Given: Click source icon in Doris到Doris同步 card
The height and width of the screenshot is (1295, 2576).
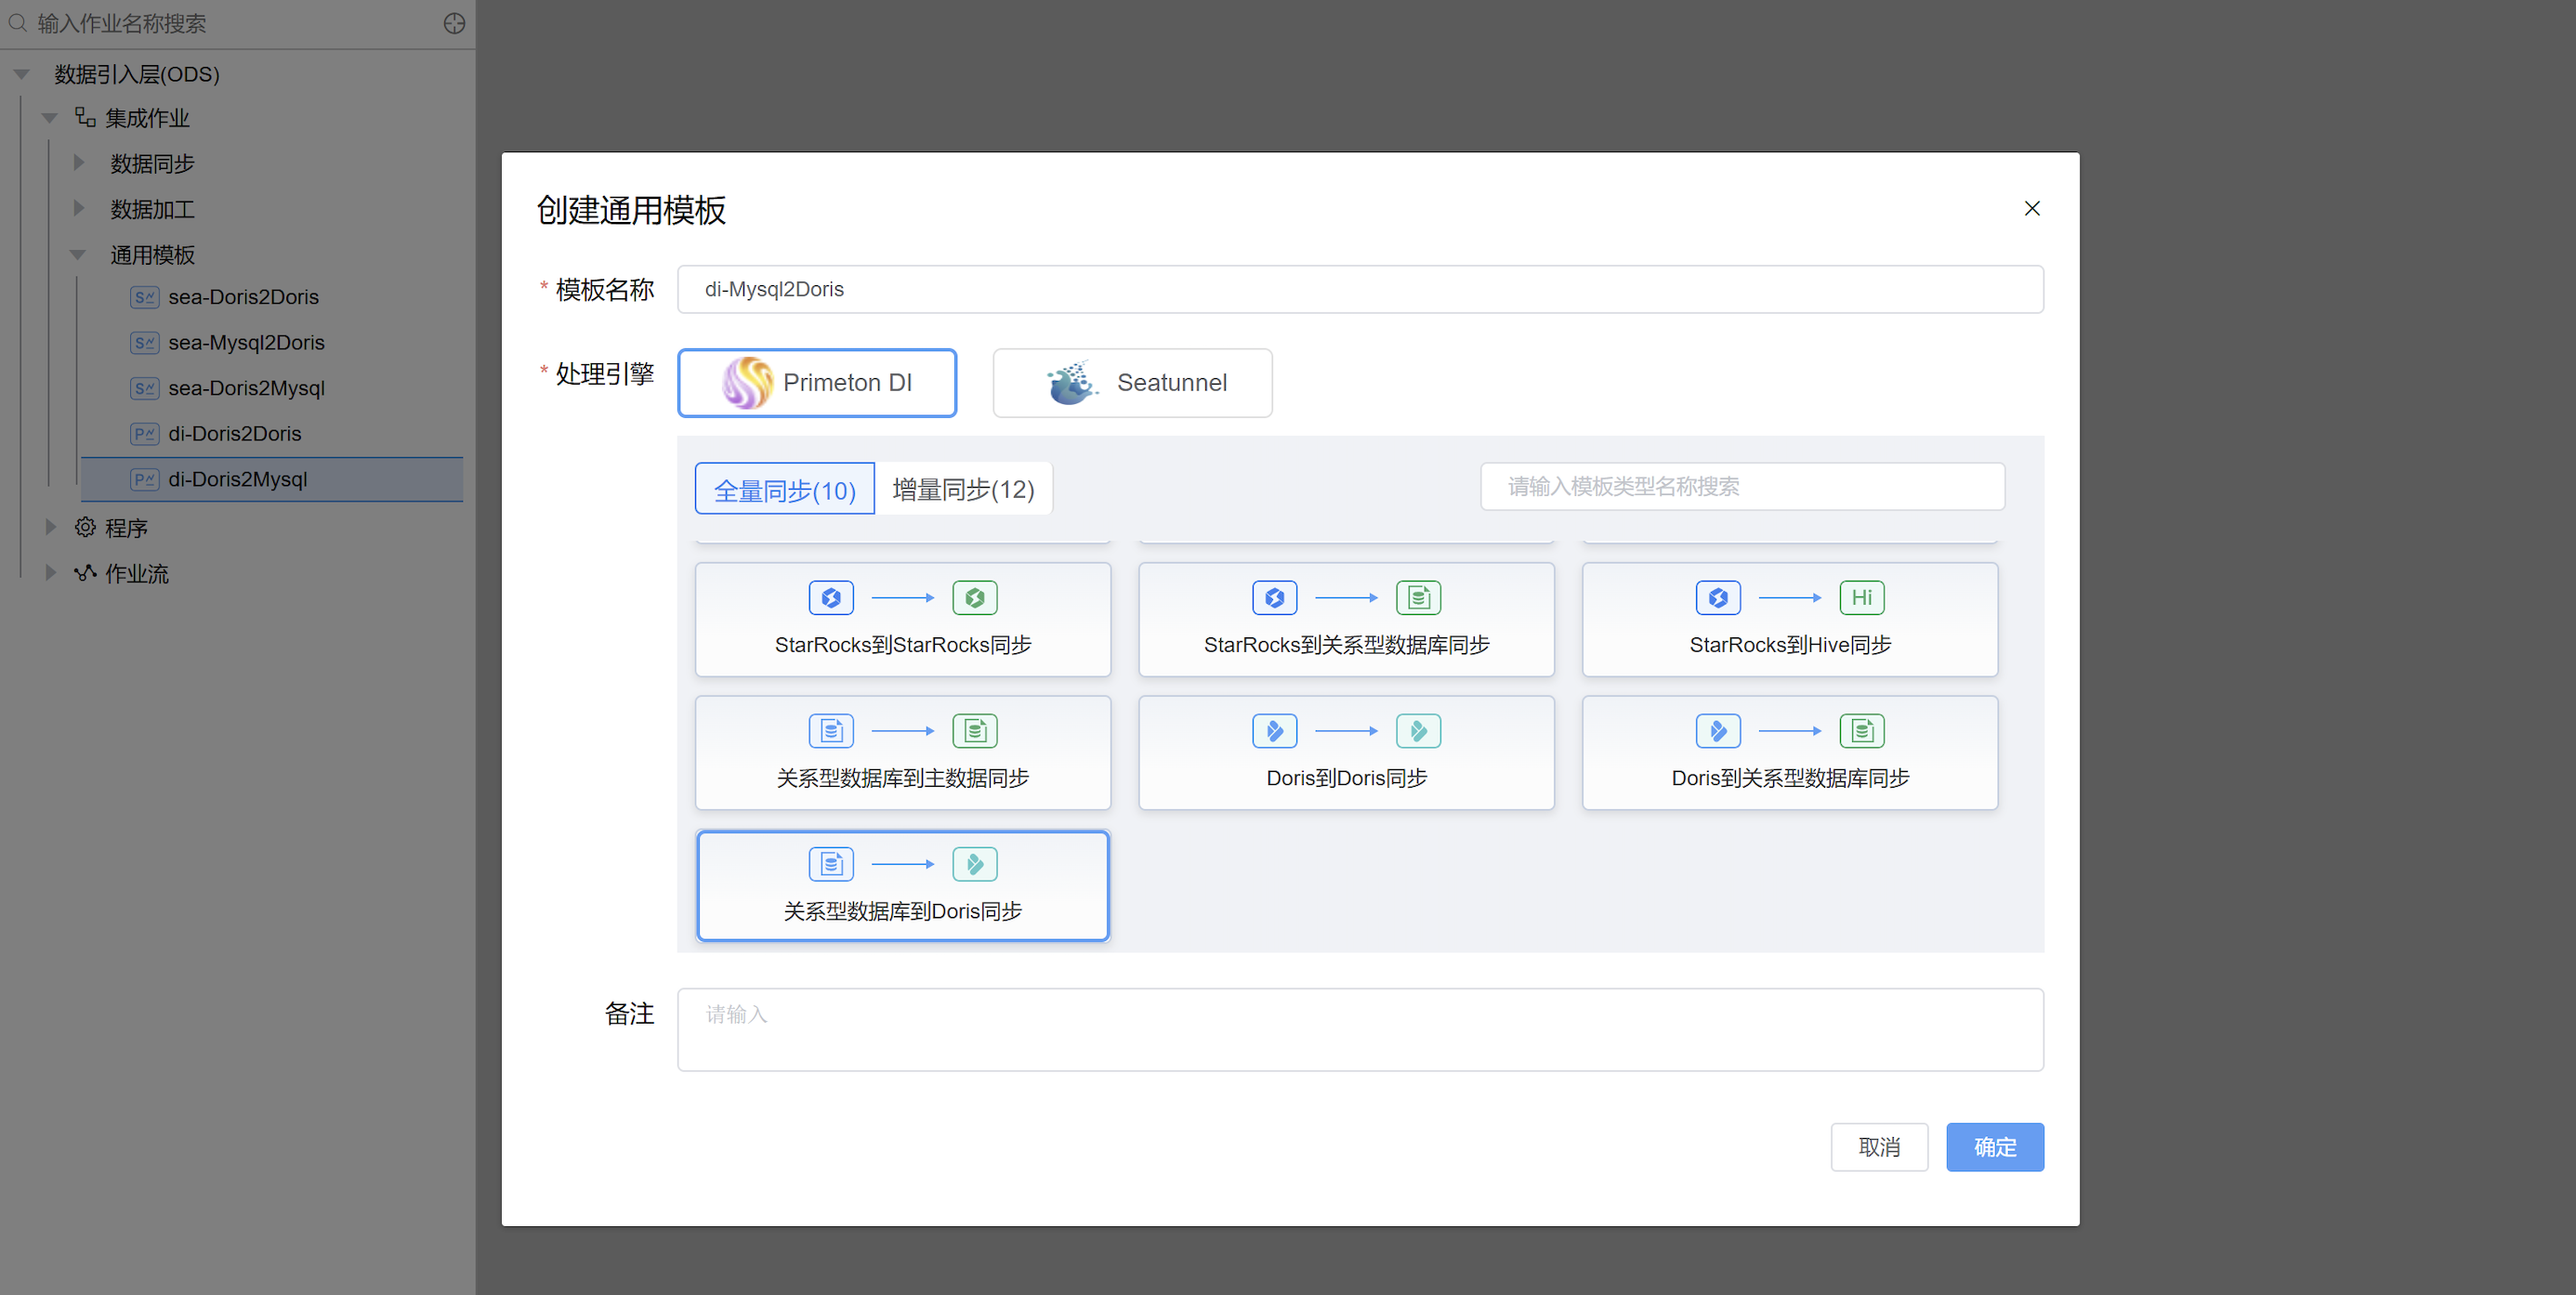Looking at the screenshot, I should click(1274, 730).
